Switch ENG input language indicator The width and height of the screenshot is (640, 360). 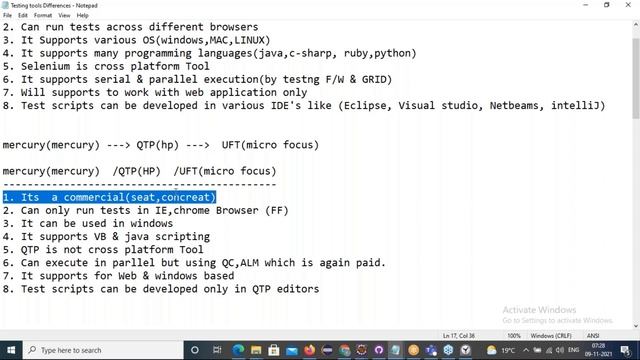[573, 350]
